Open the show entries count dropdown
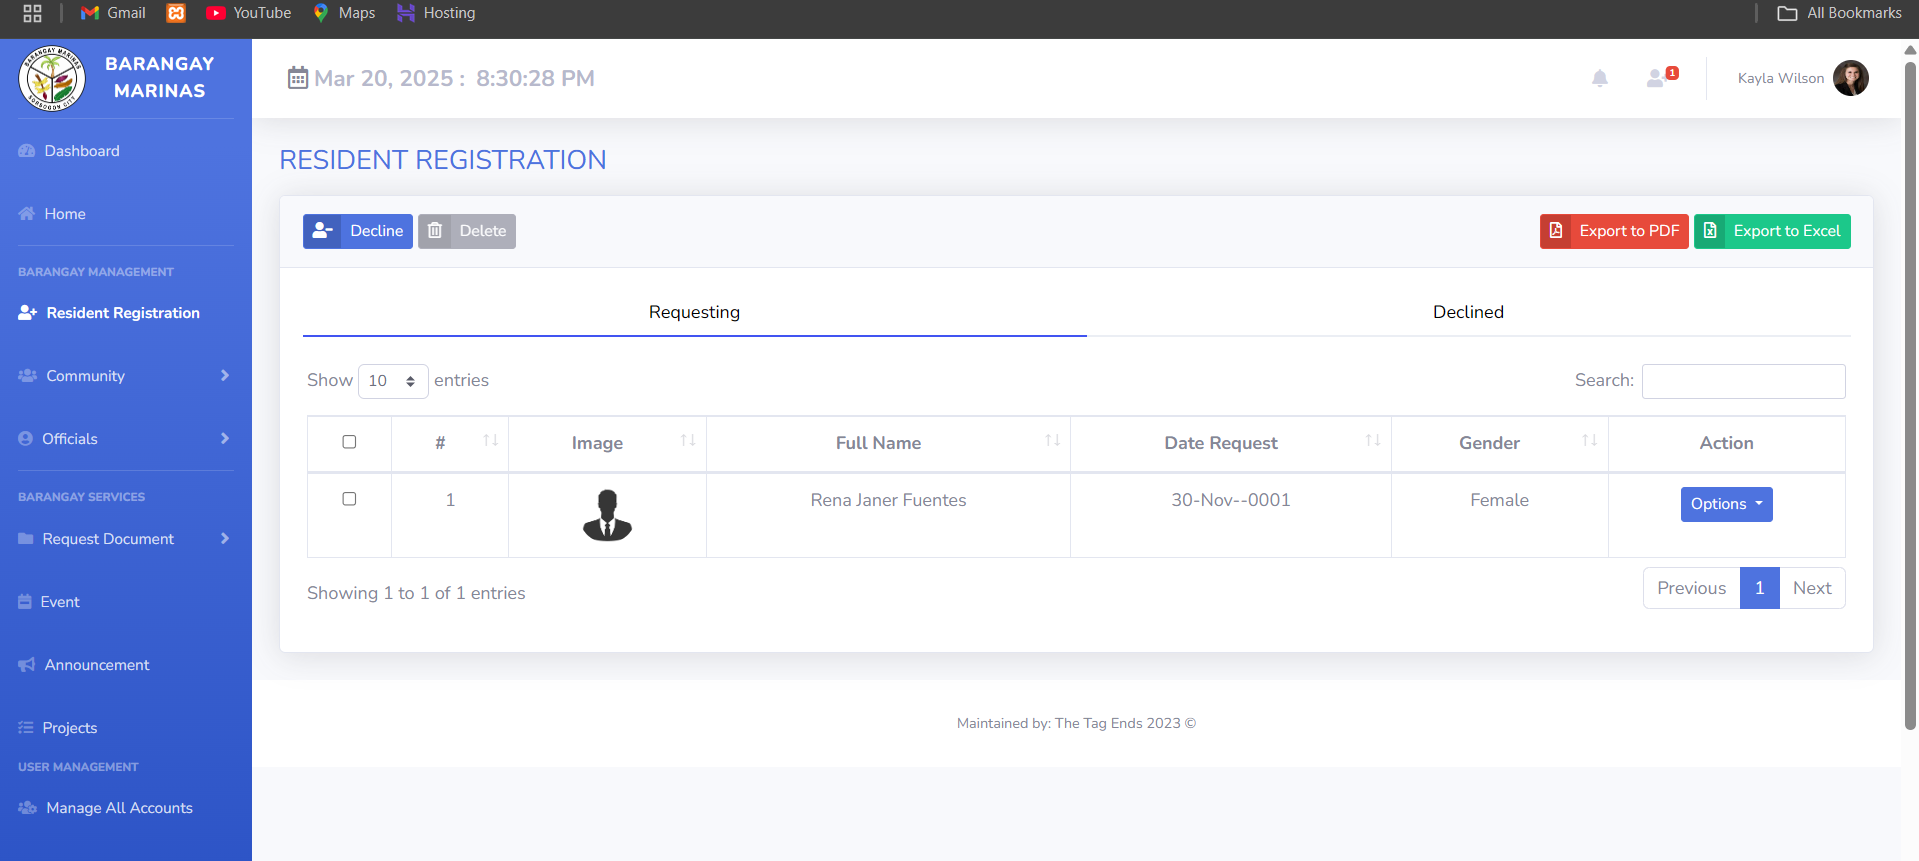 point(392,381)
